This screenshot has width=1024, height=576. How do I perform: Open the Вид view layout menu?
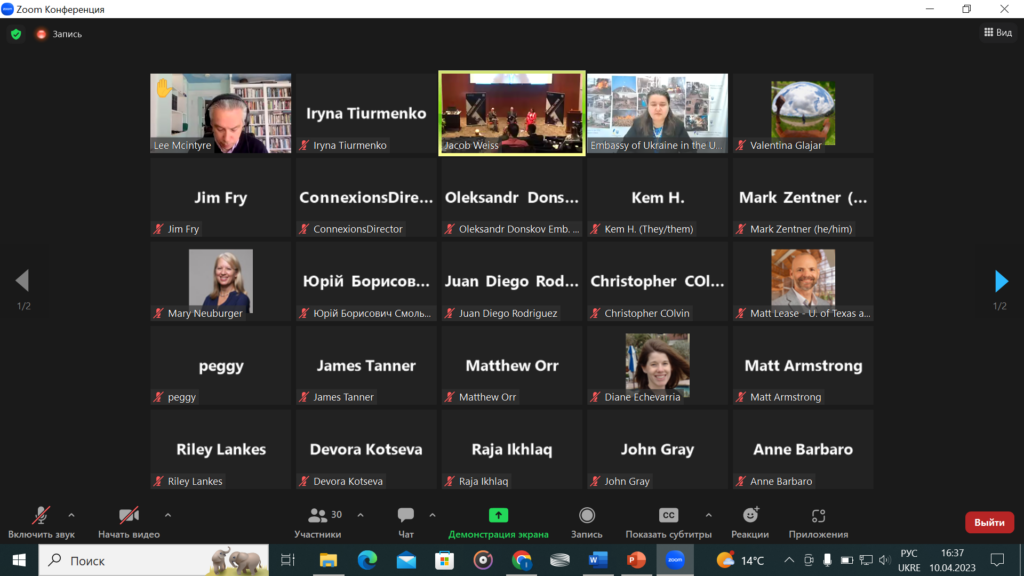997,33
